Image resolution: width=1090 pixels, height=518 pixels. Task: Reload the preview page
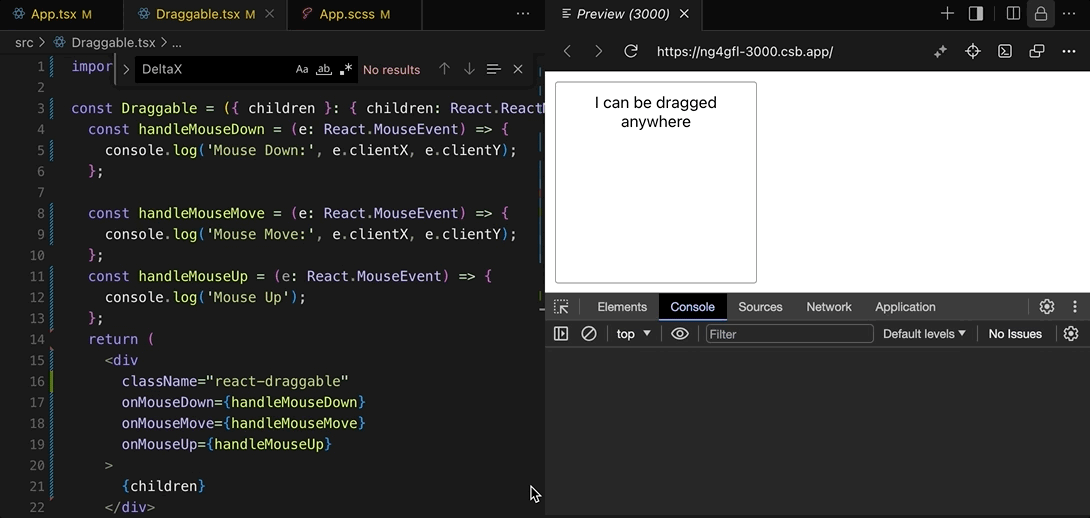(x=631, y=51)
